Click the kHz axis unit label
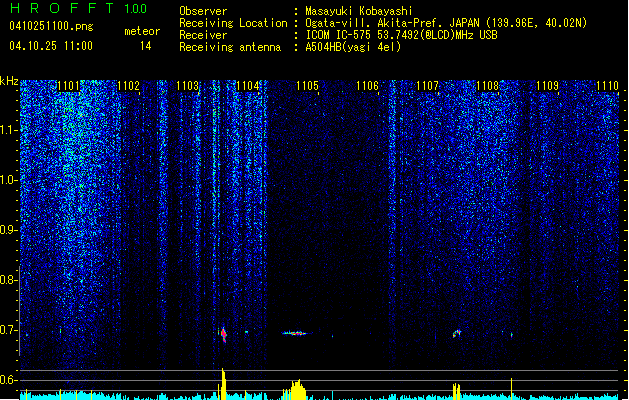 [x=9, y=81]
